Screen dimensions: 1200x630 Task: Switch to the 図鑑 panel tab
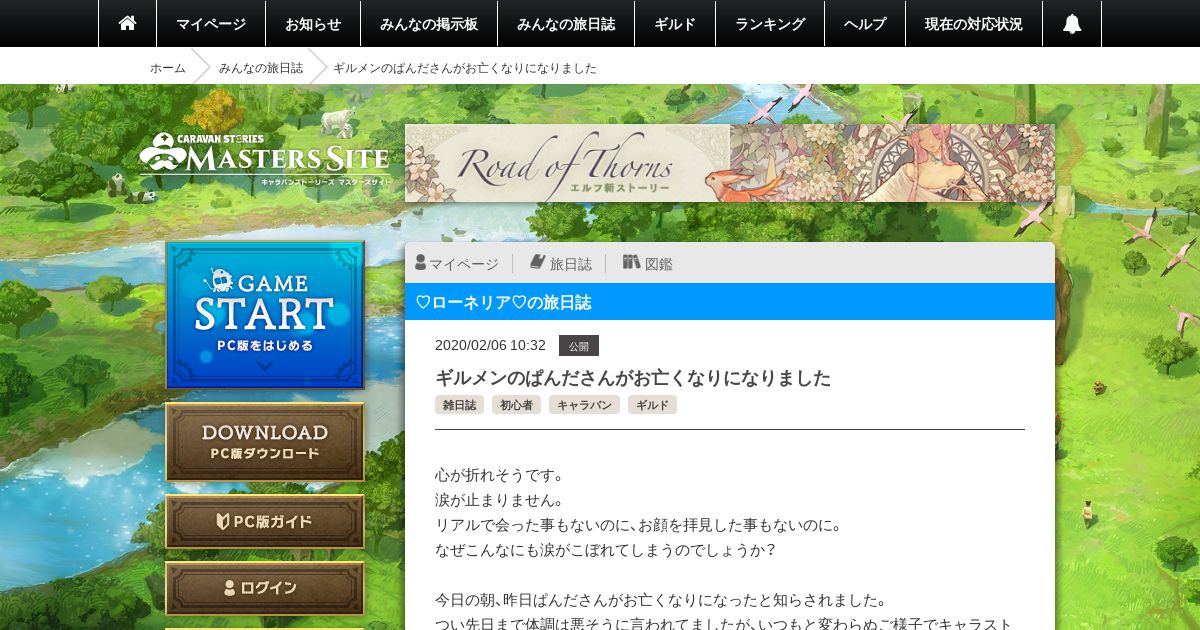tap(648, 263)
